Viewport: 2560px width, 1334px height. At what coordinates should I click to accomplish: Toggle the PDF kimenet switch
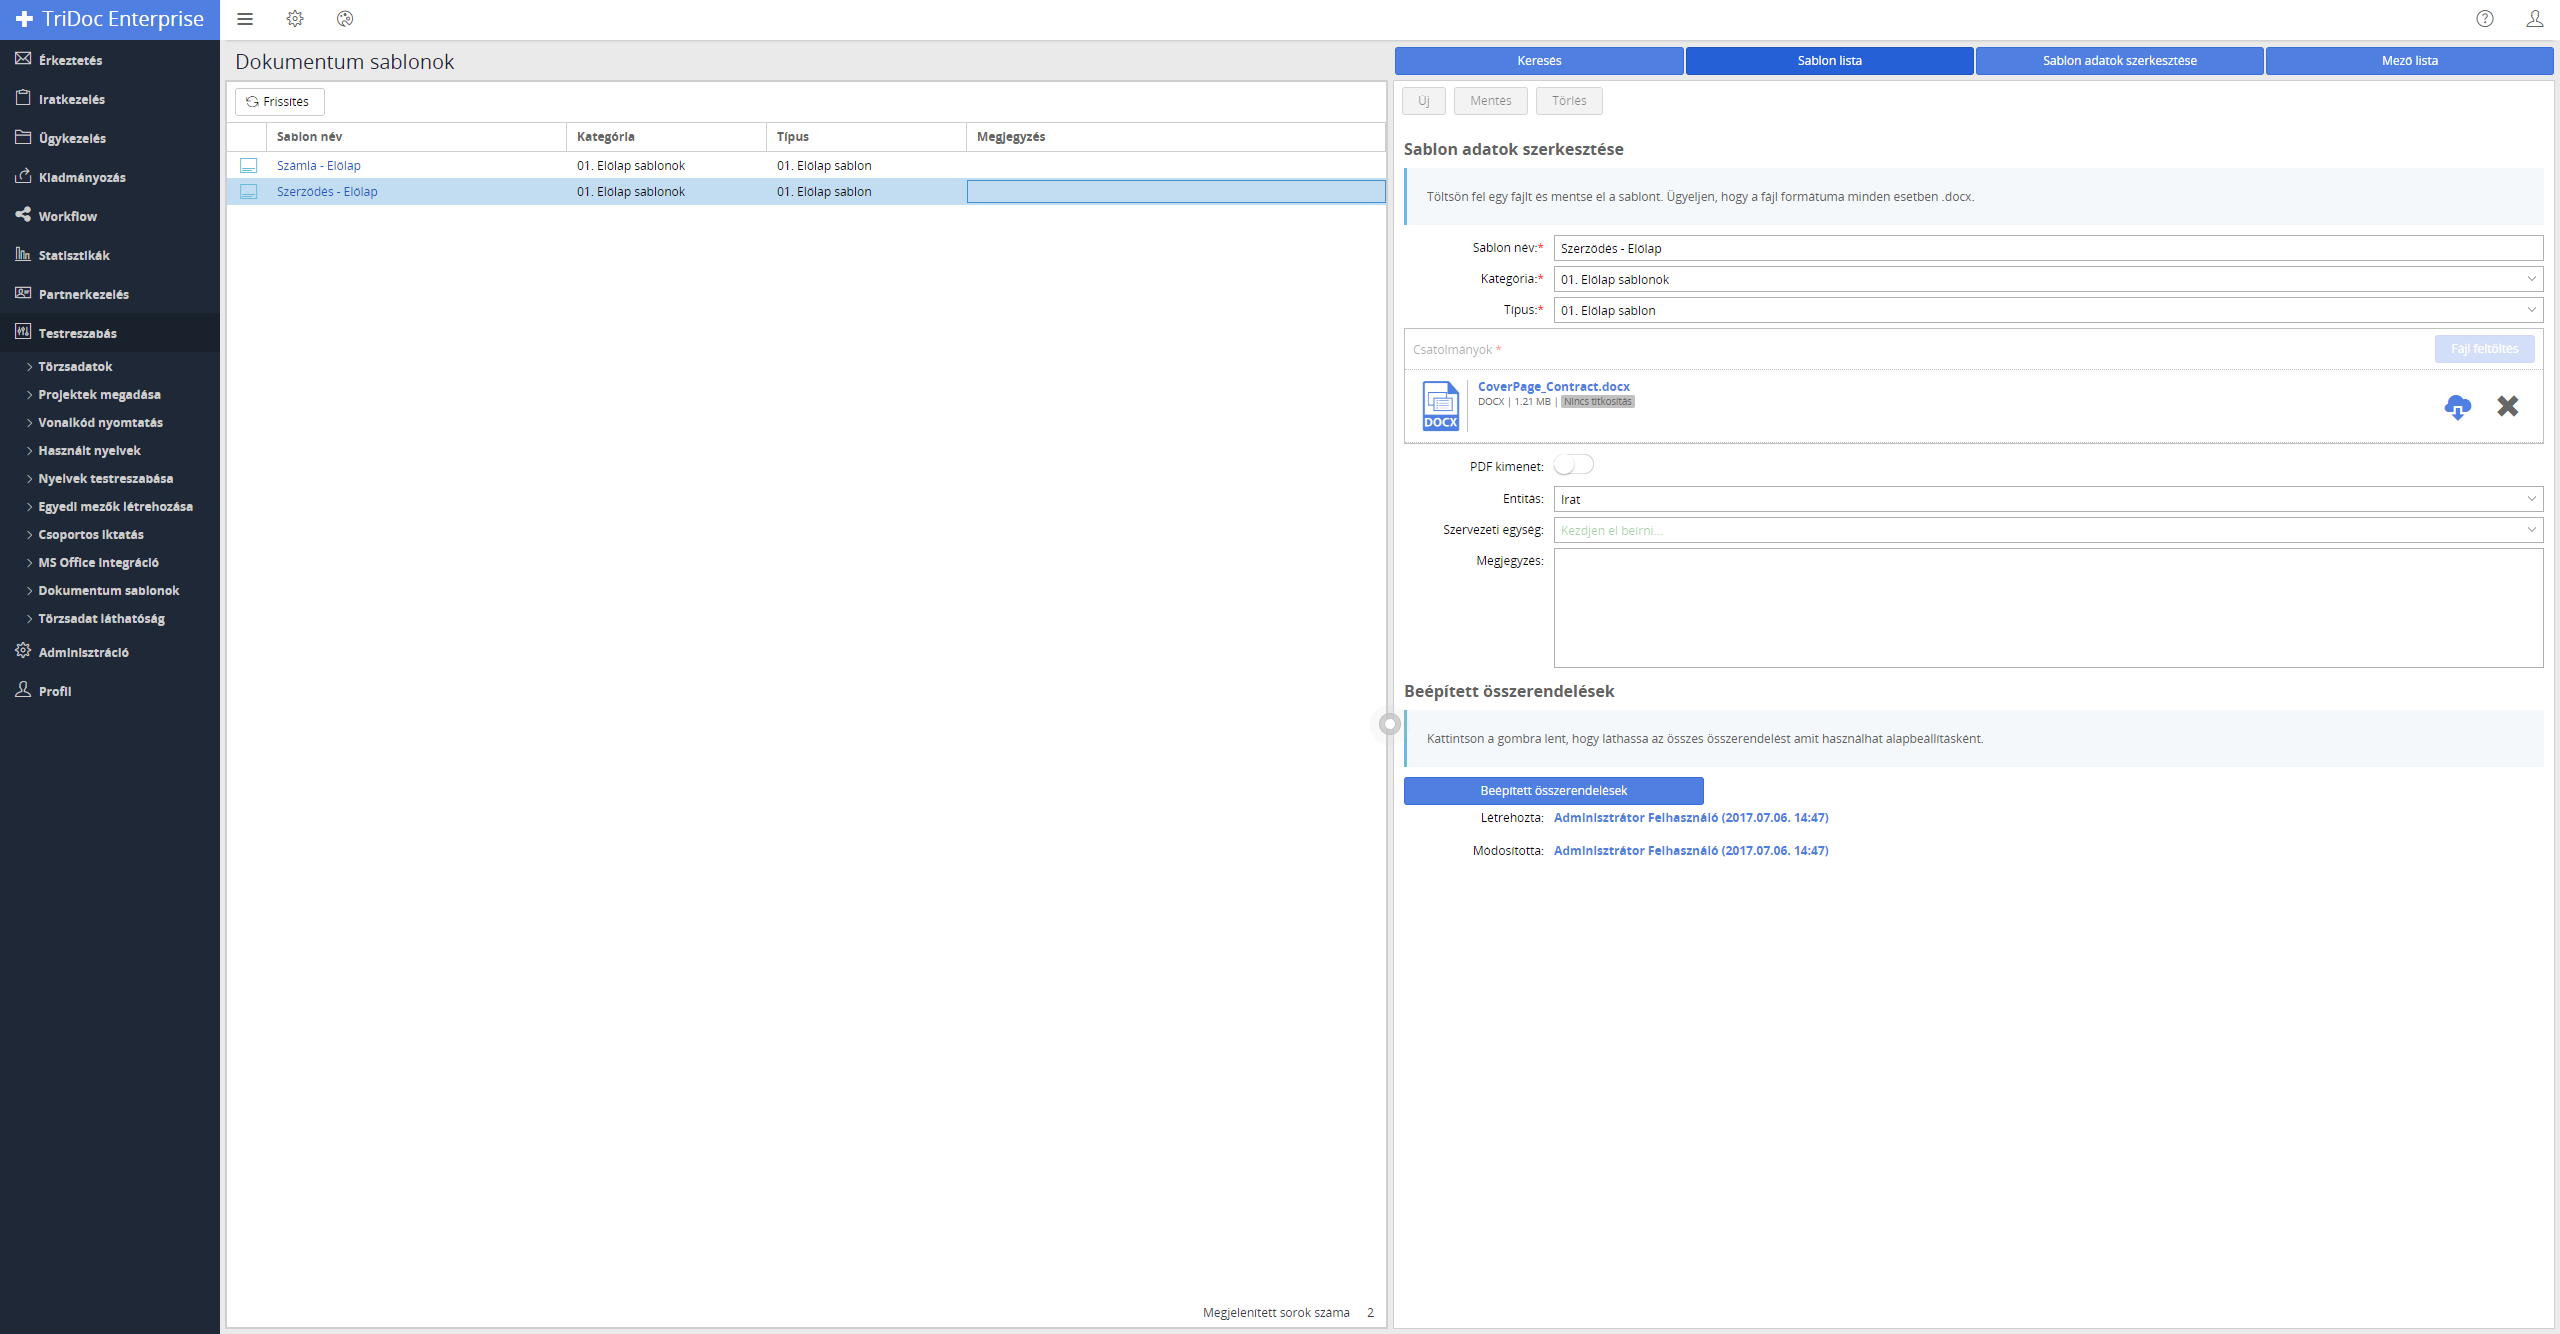(x=1573, y=465)
